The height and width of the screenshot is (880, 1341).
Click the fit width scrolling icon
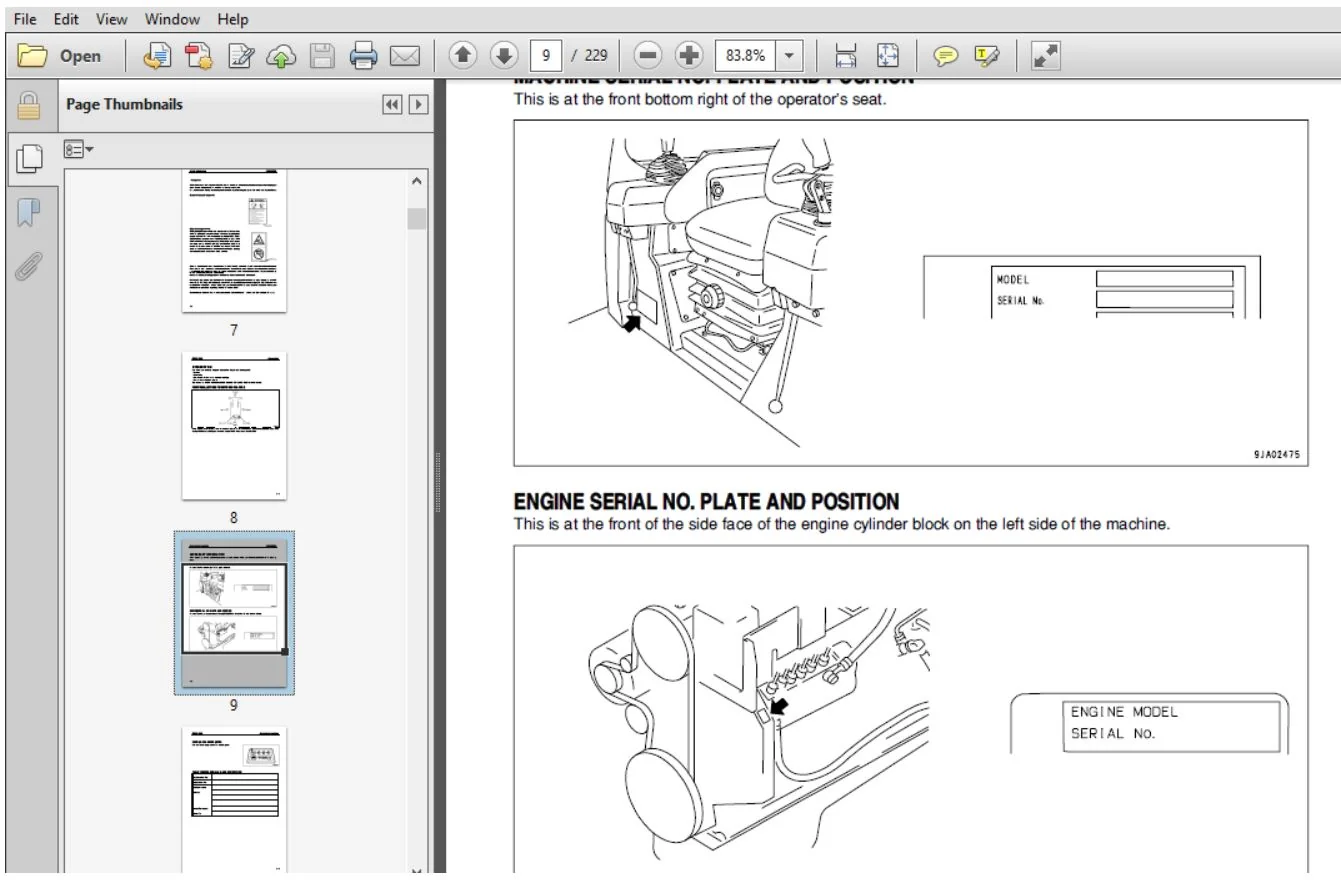(846, 56)
